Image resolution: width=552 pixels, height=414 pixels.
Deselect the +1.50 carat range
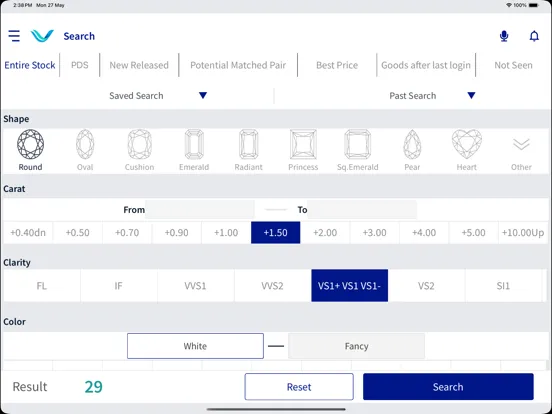coord(276,233)
